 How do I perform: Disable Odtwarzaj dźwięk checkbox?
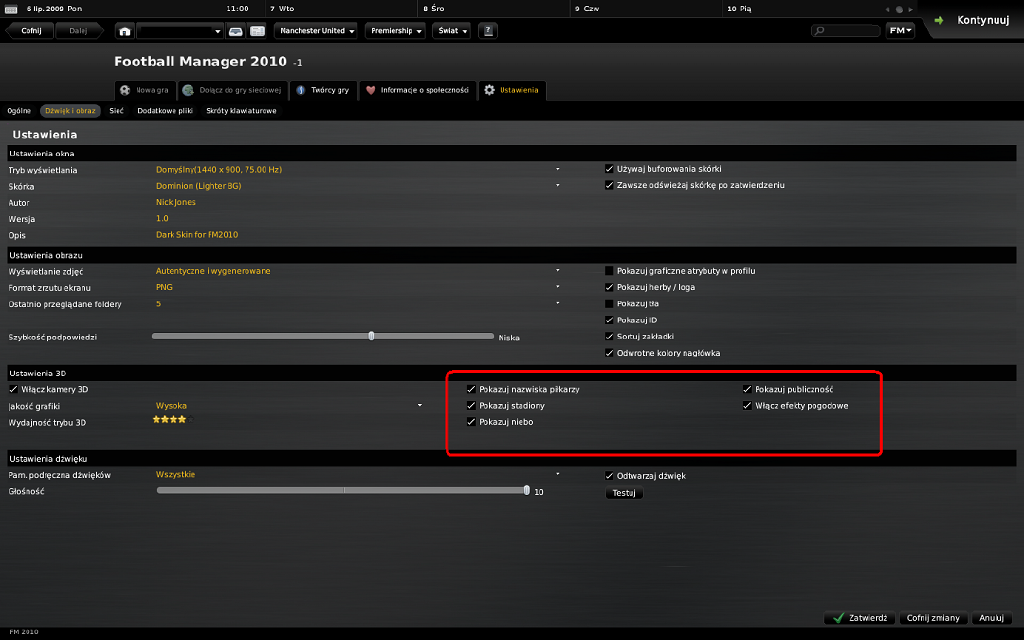609,476
